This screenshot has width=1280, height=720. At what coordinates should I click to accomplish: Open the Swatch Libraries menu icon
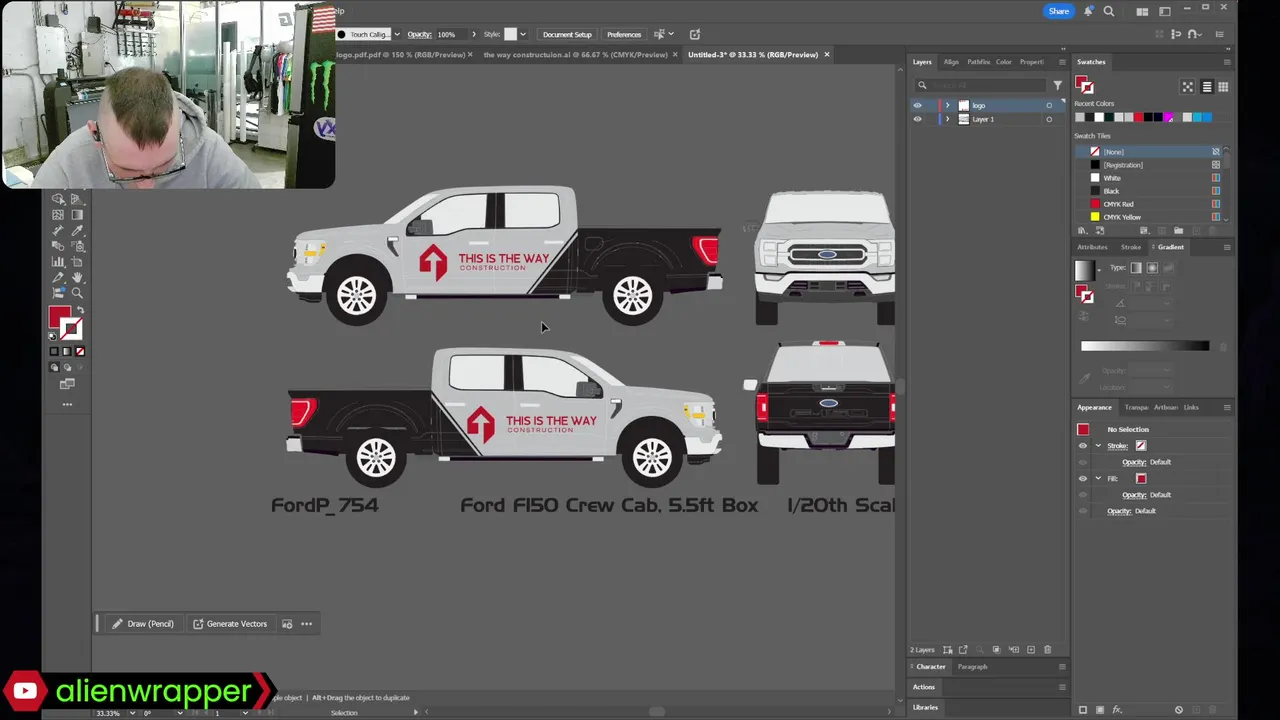1082,231
